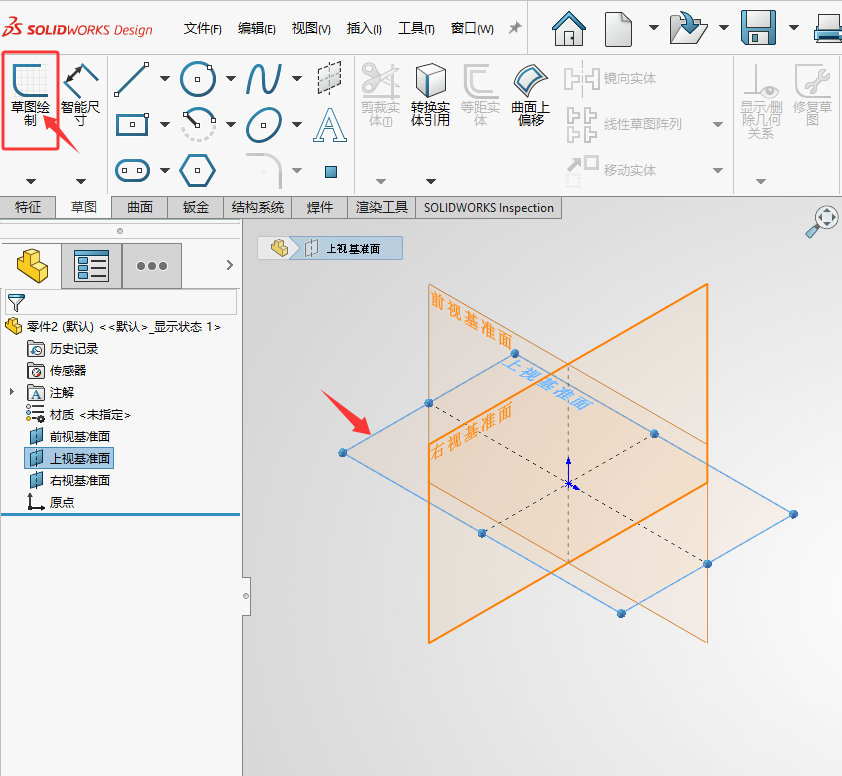Select the Line sketch tool

[132, 79]
